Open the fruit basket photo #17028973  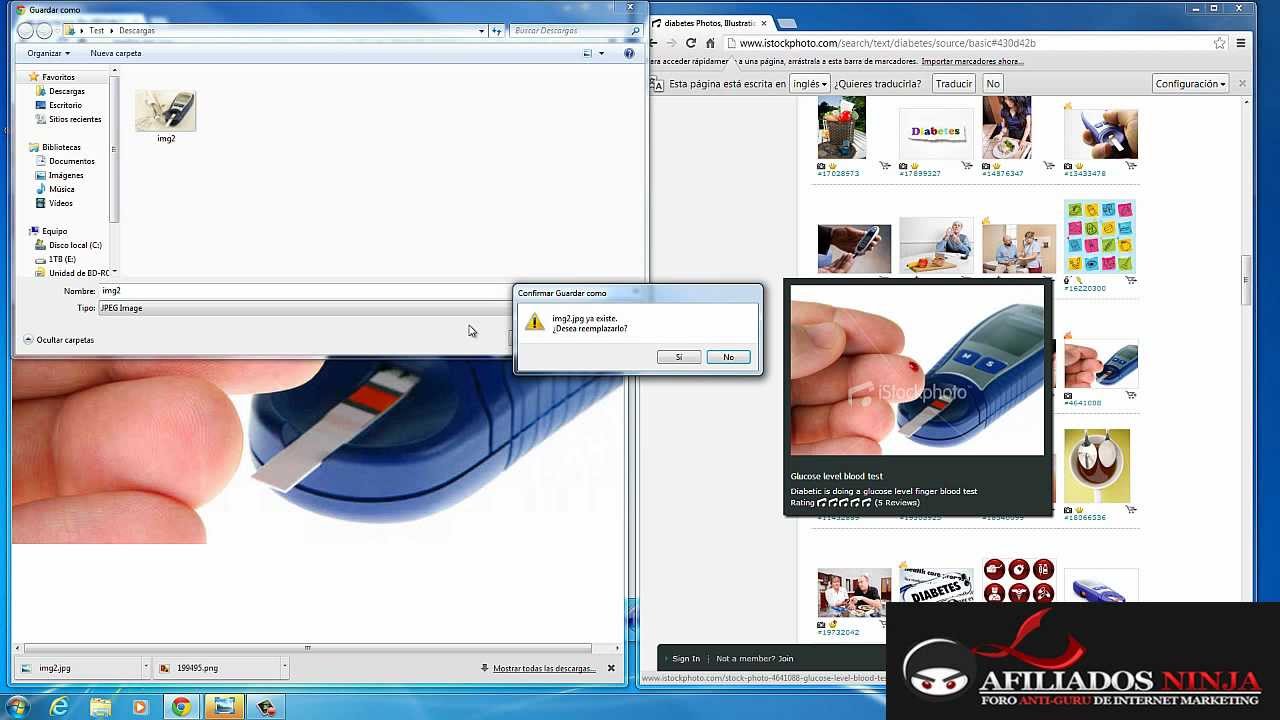[x=841, y=128]
